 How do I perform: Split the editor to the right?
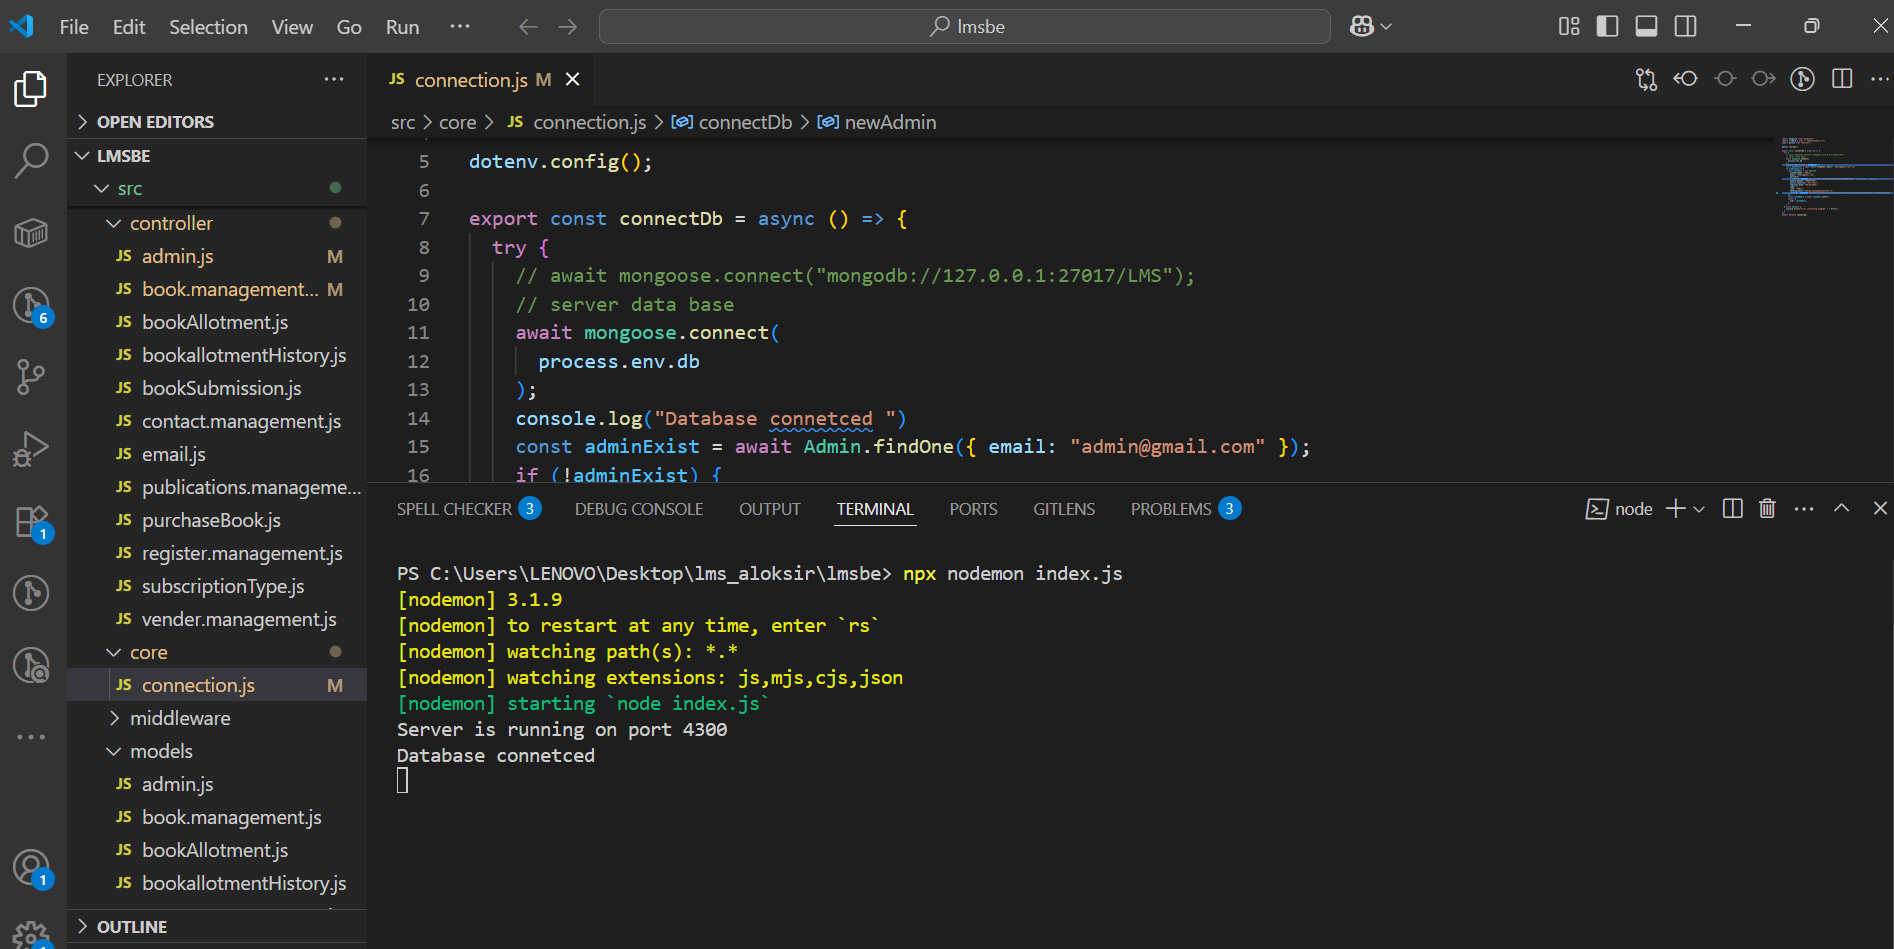(x=1842, y=79)
